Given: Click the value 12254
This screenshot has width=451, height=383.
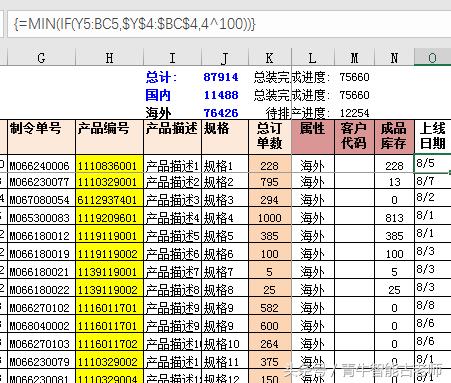Looking at the screenshot, I should (x=354, y=113).
